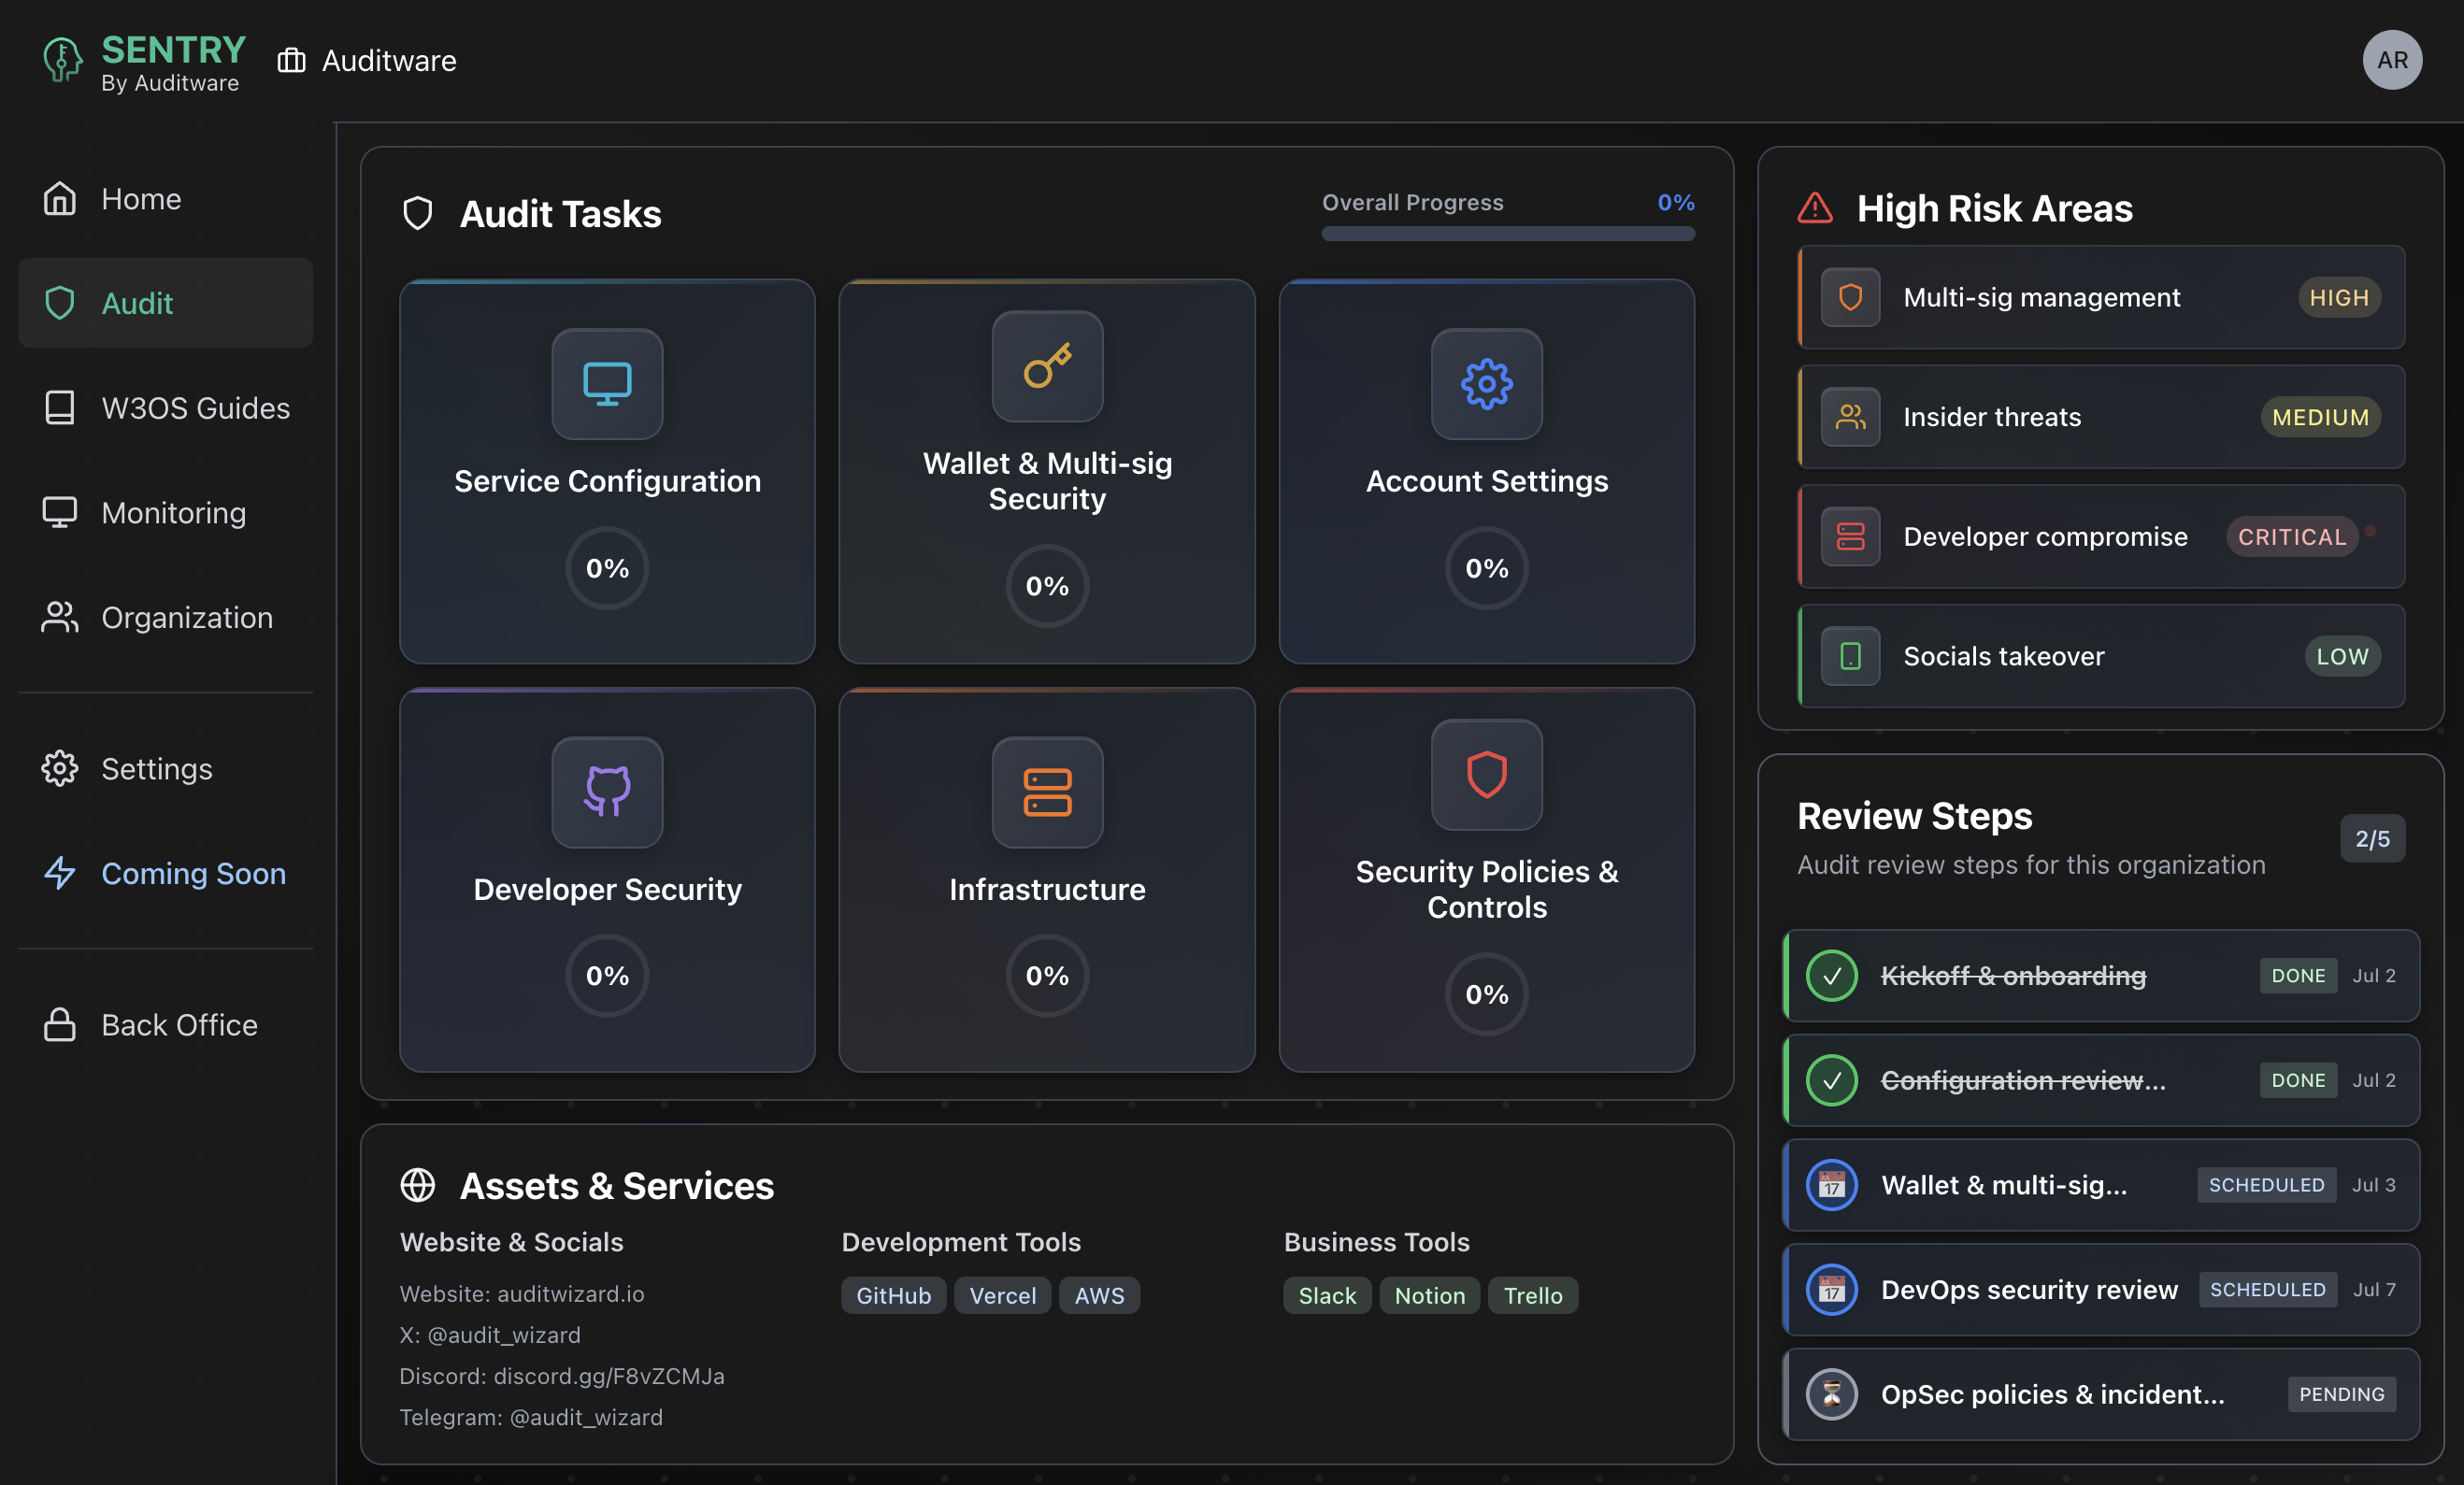Click the Audit Tasks shield icon
This screenshot has height=1485, width=2464.
pos(417,213)
